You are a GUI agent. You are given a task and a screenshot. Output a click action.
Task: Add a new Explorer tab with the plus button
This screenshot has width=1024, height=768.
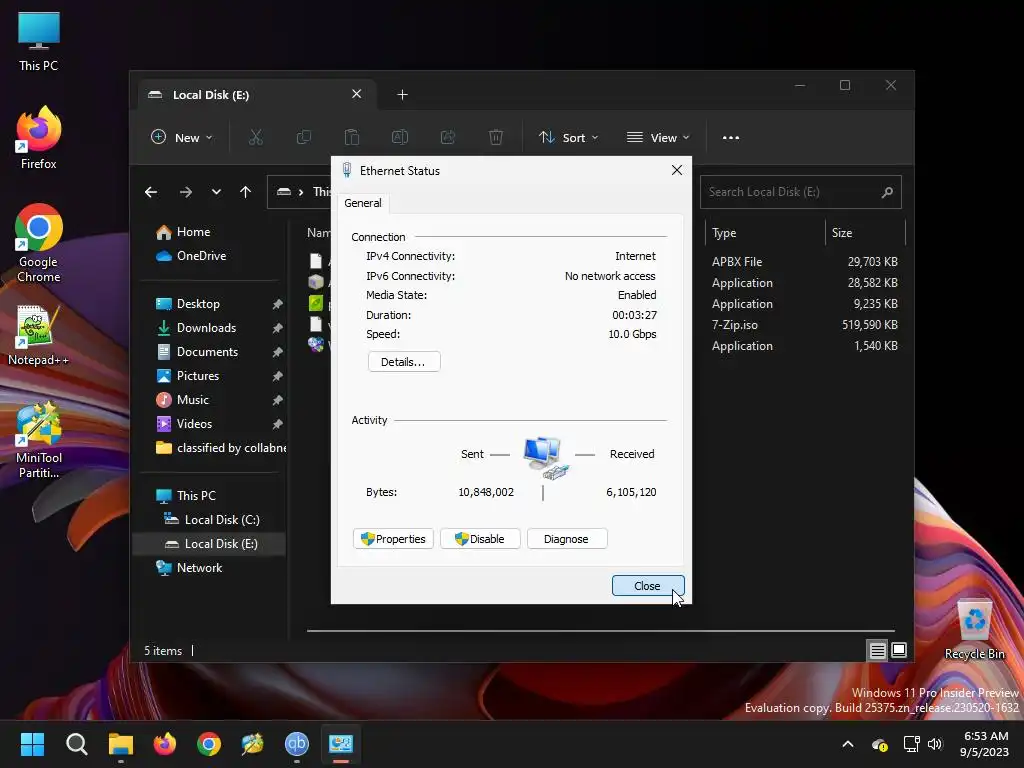click(x=402, y=95)
